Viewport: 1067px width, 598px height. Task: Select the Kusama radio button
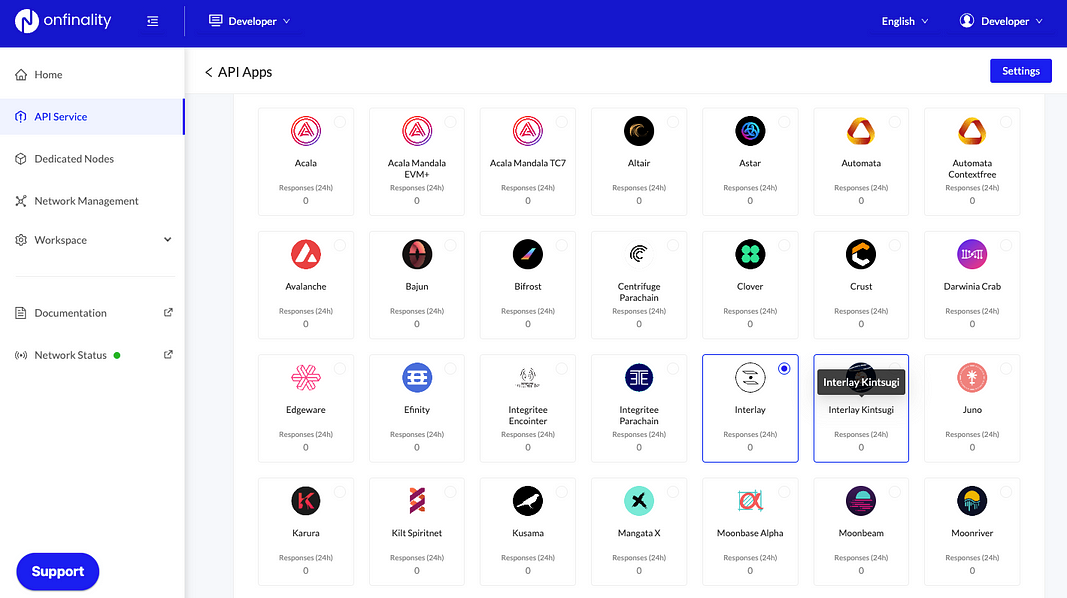561,492
